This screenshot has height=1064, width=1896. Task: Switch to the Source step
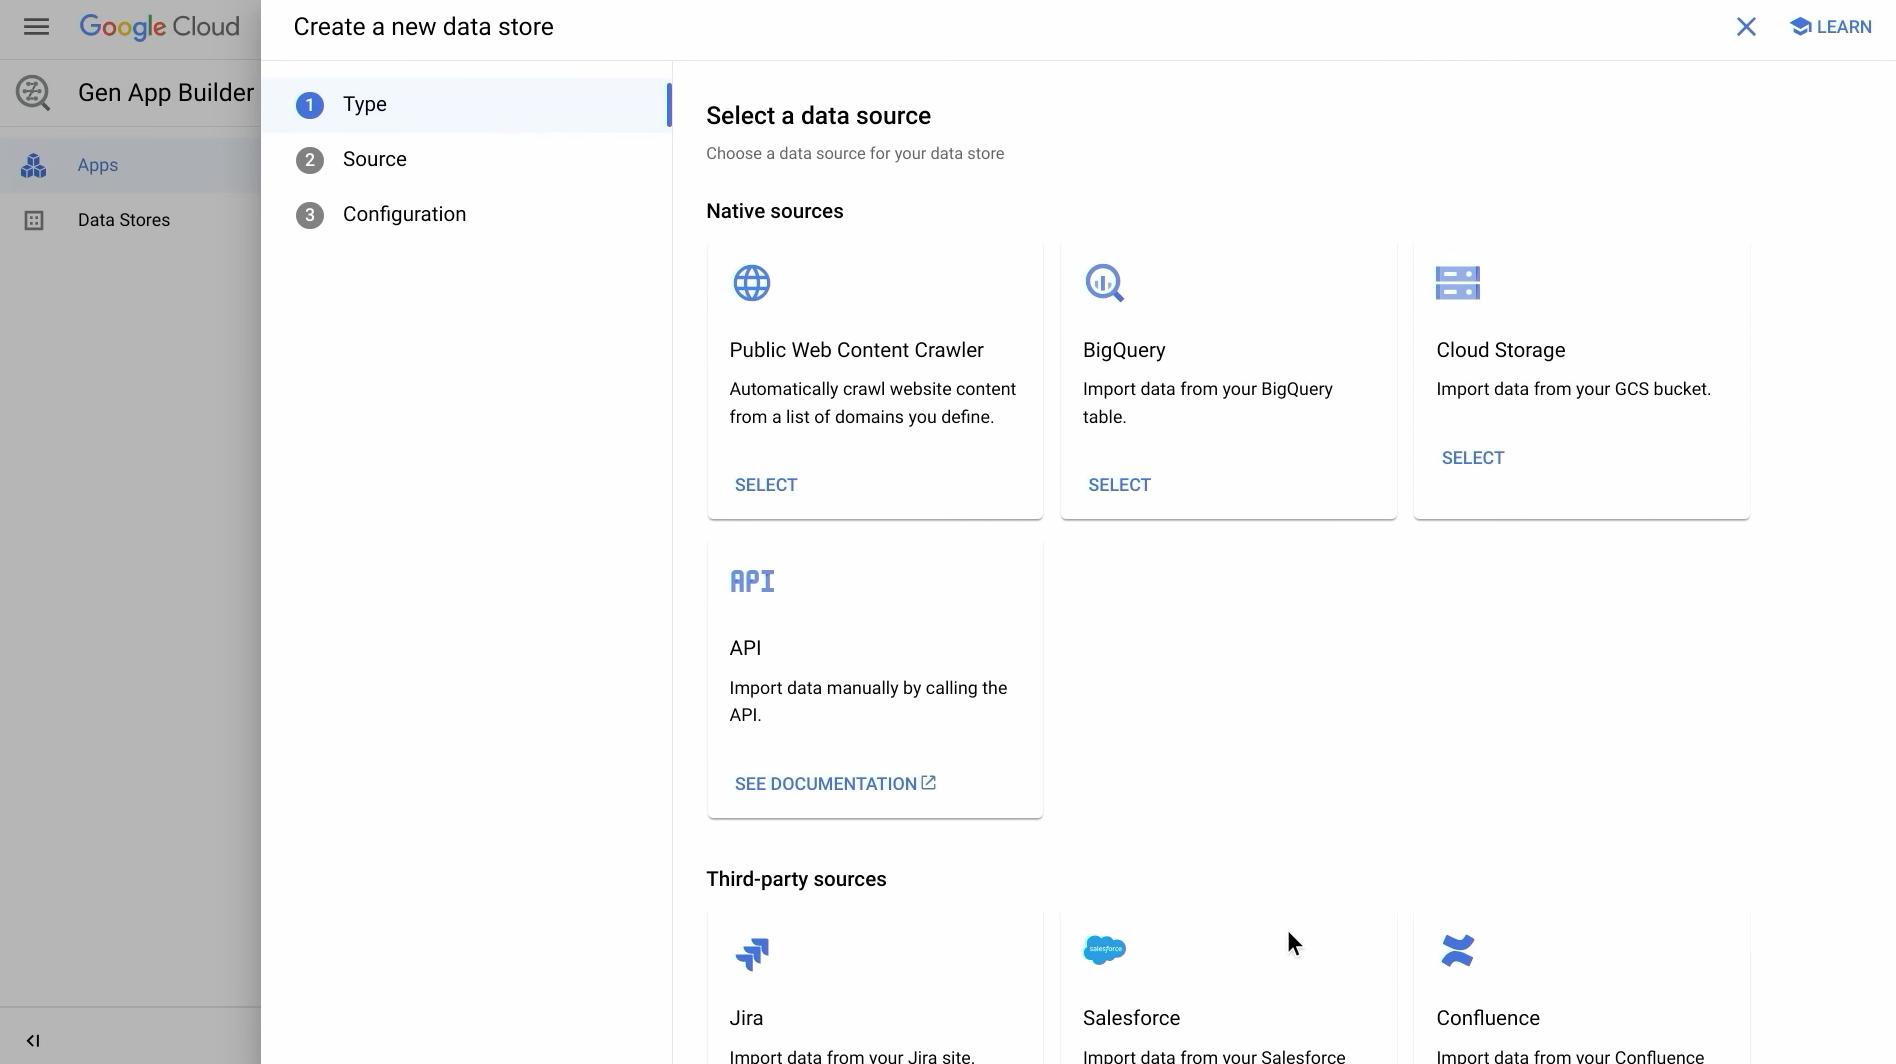coord(375,159)
